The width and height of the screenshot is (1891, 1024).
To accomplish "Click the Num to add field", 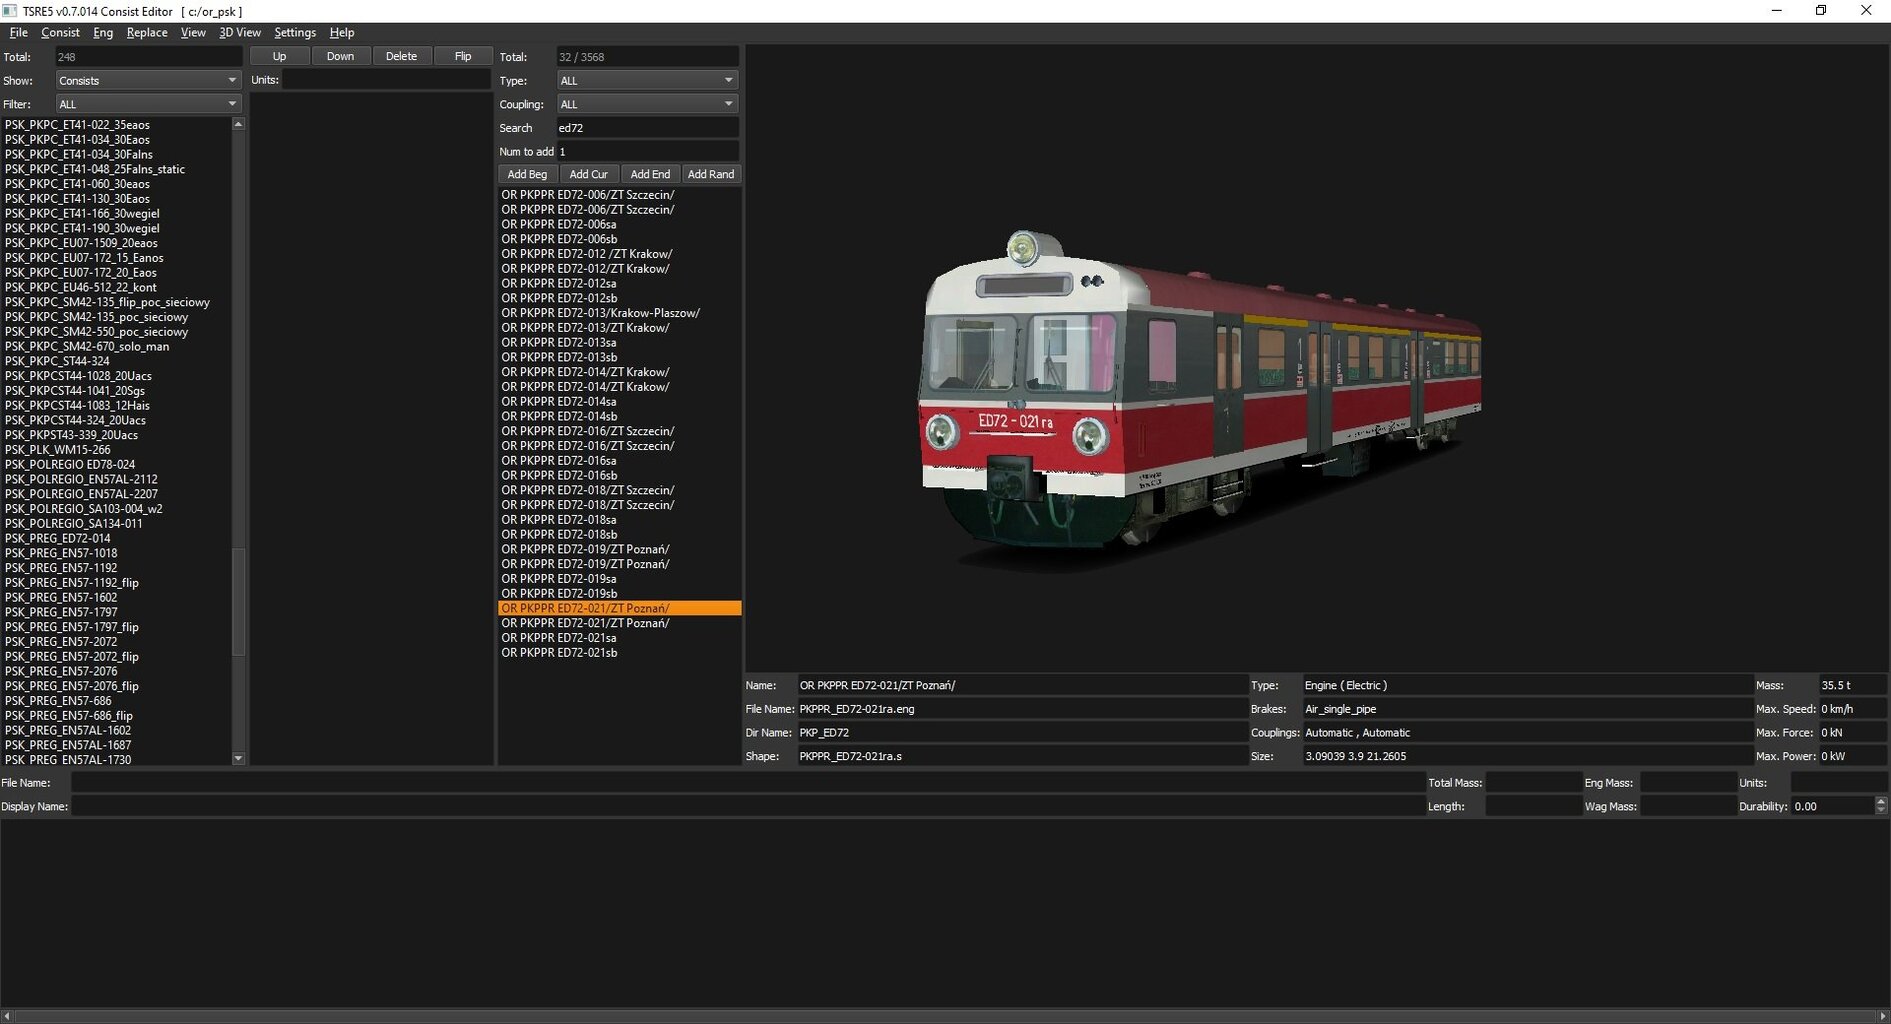I will pyautogui.click(x=647, y=152).
